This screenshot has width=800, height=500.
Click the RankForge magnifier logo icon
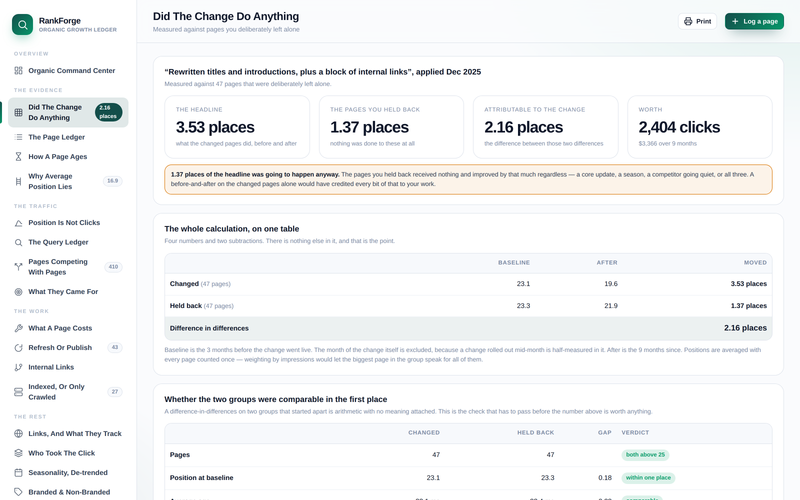click(x=22, y=24)
